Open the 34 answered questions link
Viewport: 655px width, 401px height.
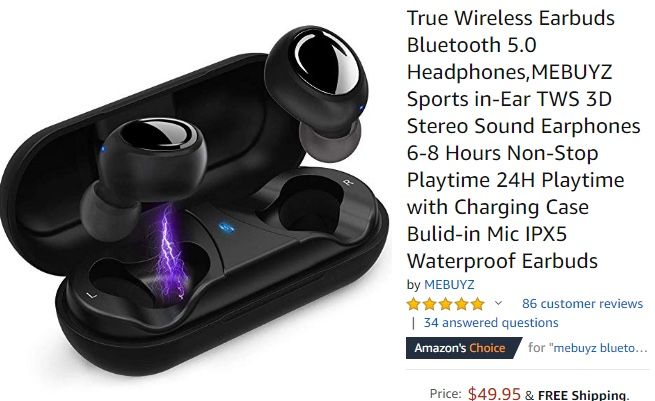491,322
